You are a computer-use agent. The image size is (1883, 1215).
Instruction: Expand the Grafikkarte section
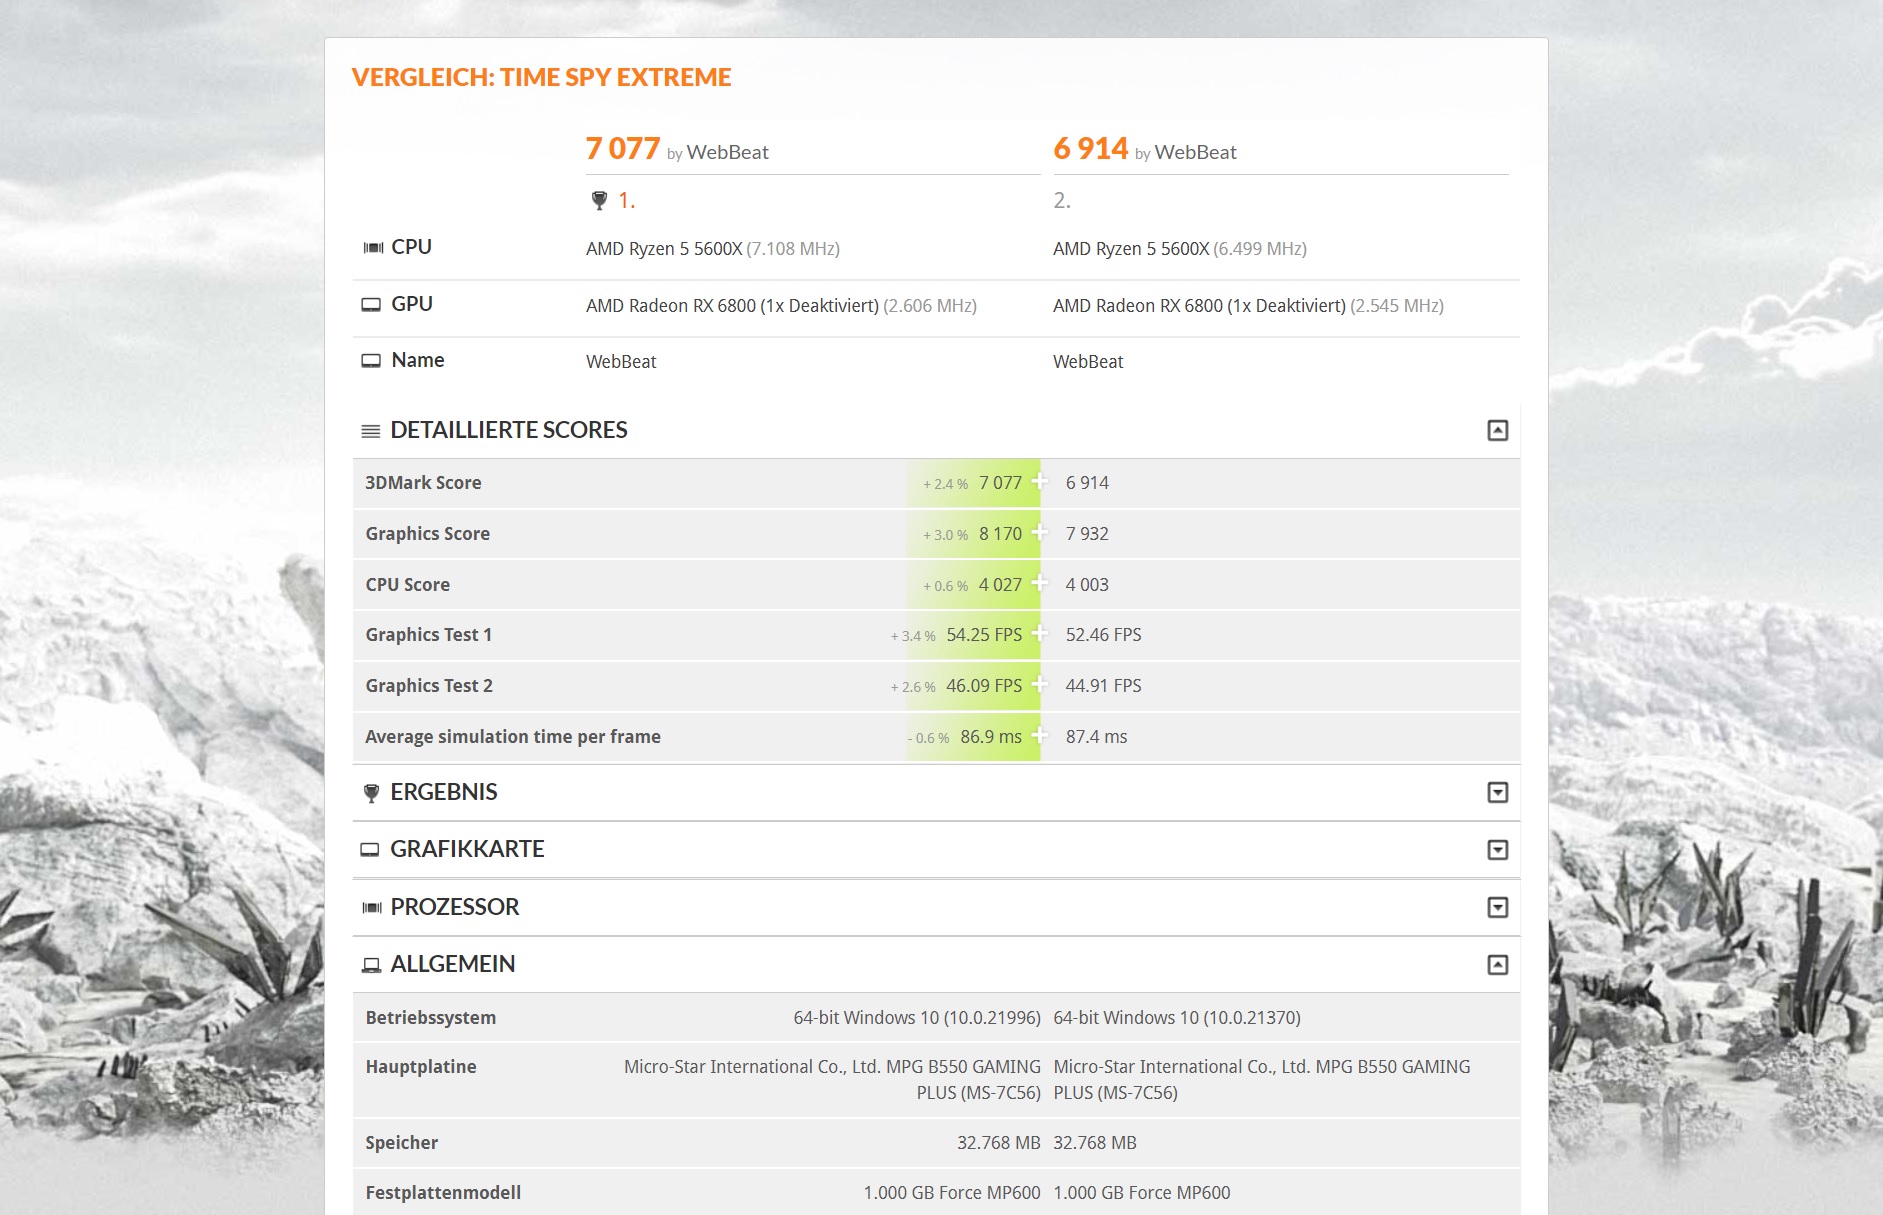1497,849
